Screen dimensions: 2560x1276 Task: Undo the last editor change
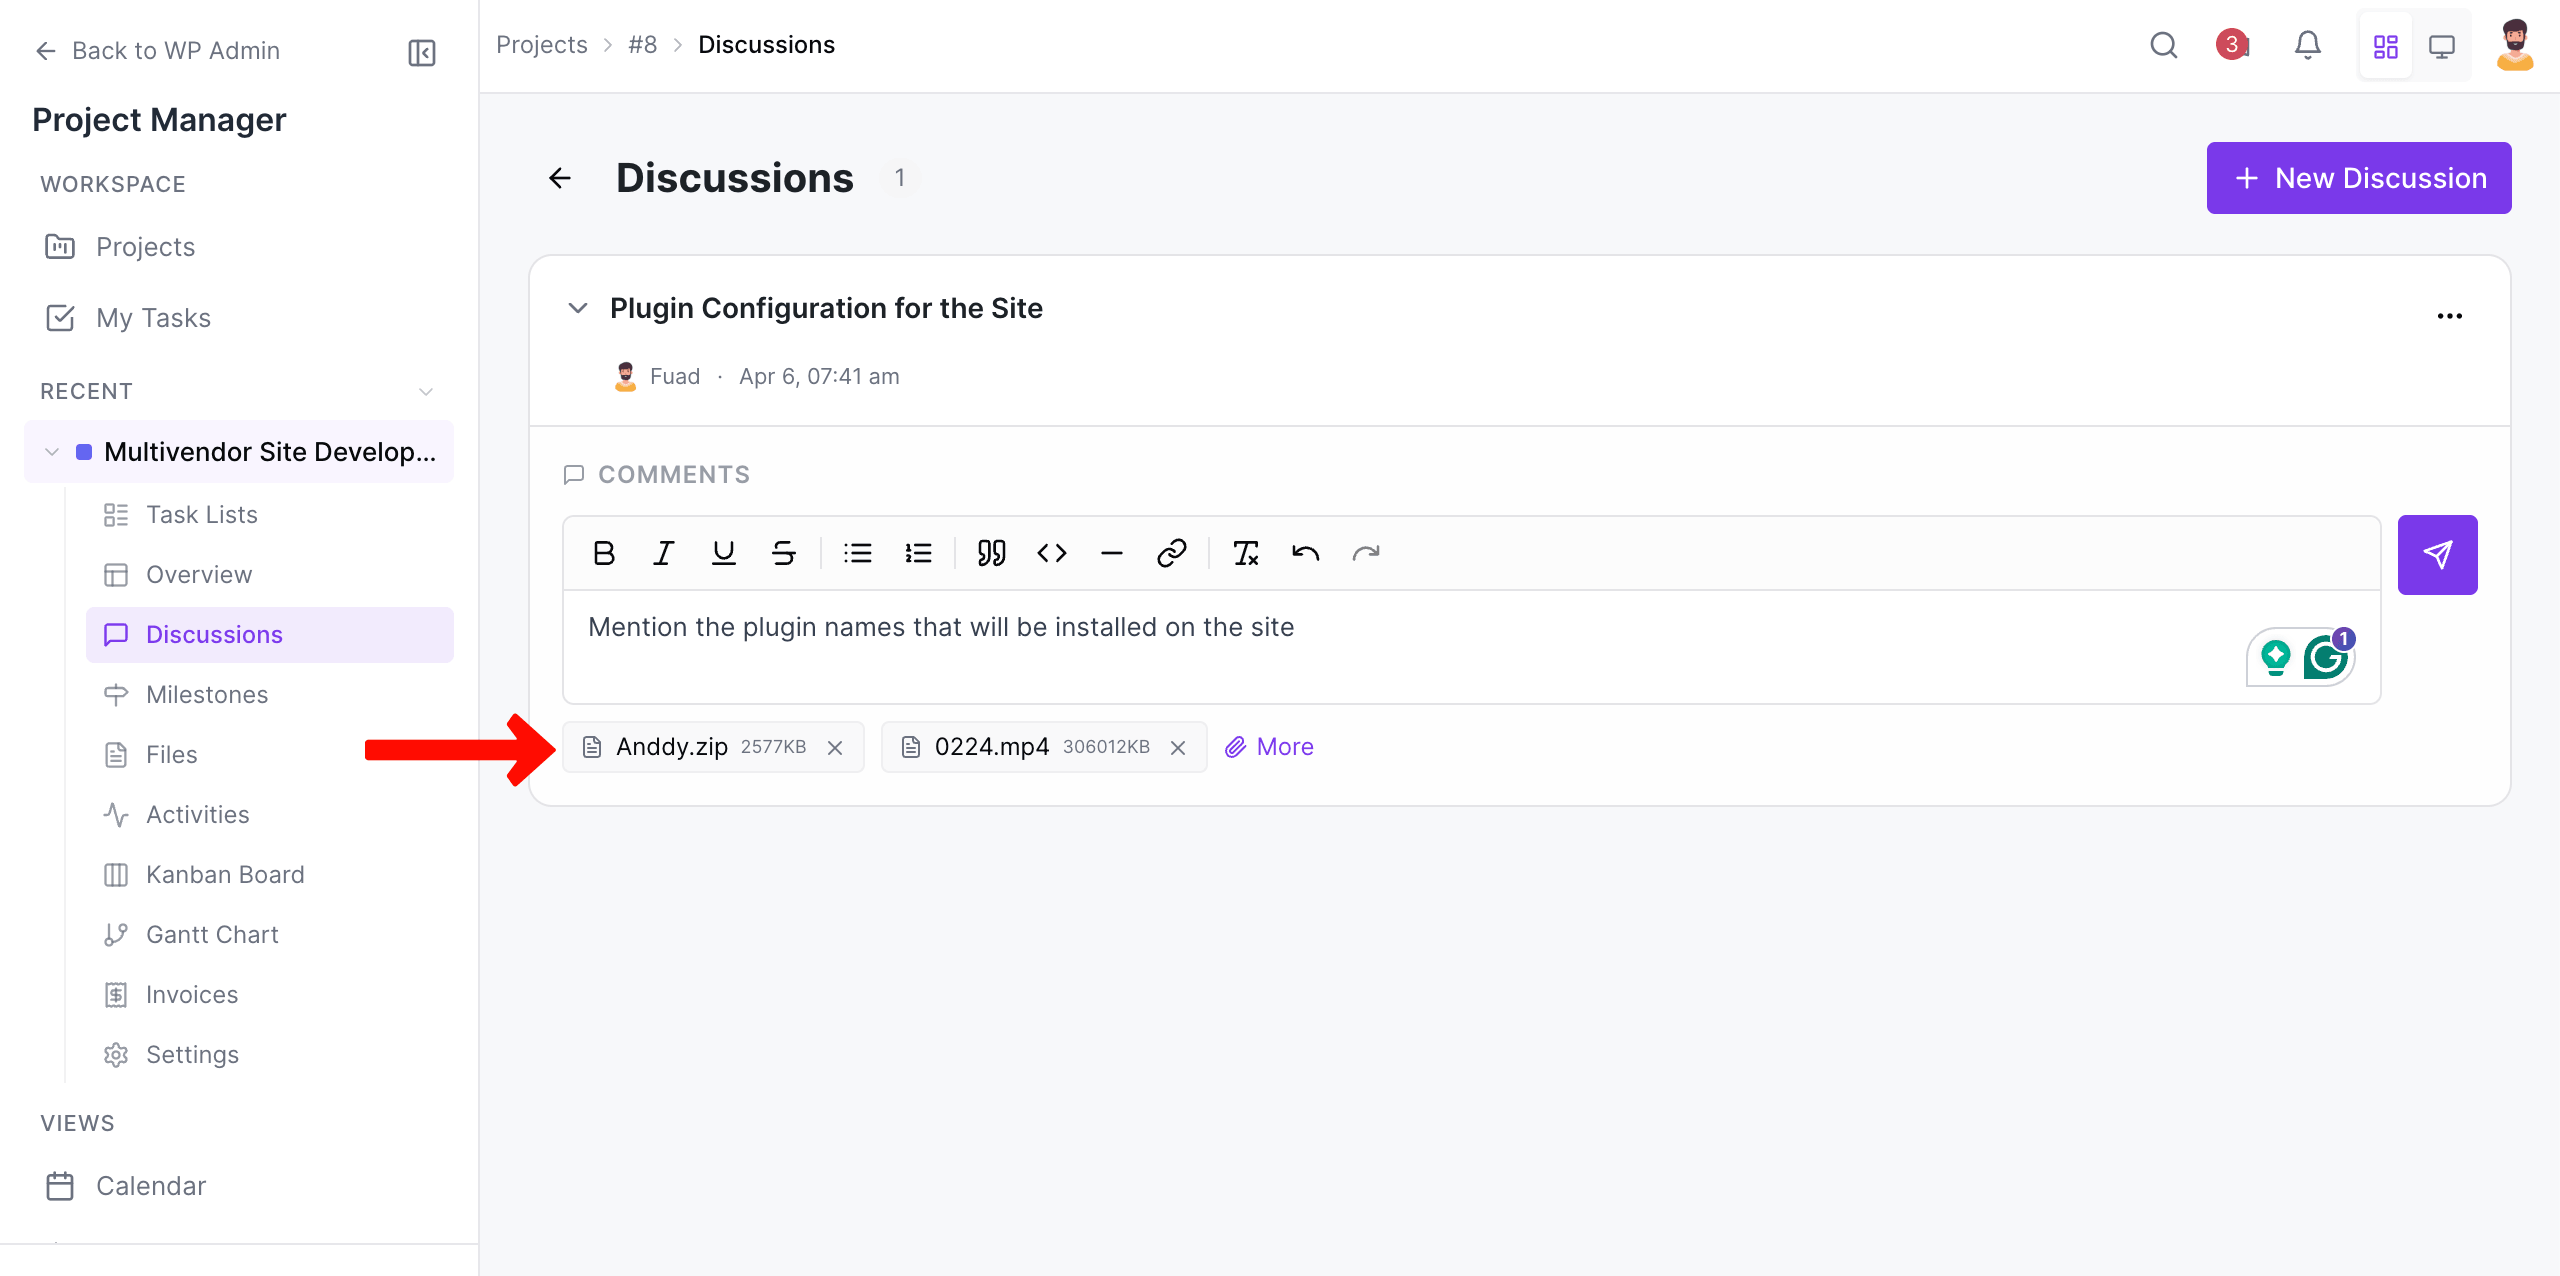pyautogui.click(x=1306, y=553)
